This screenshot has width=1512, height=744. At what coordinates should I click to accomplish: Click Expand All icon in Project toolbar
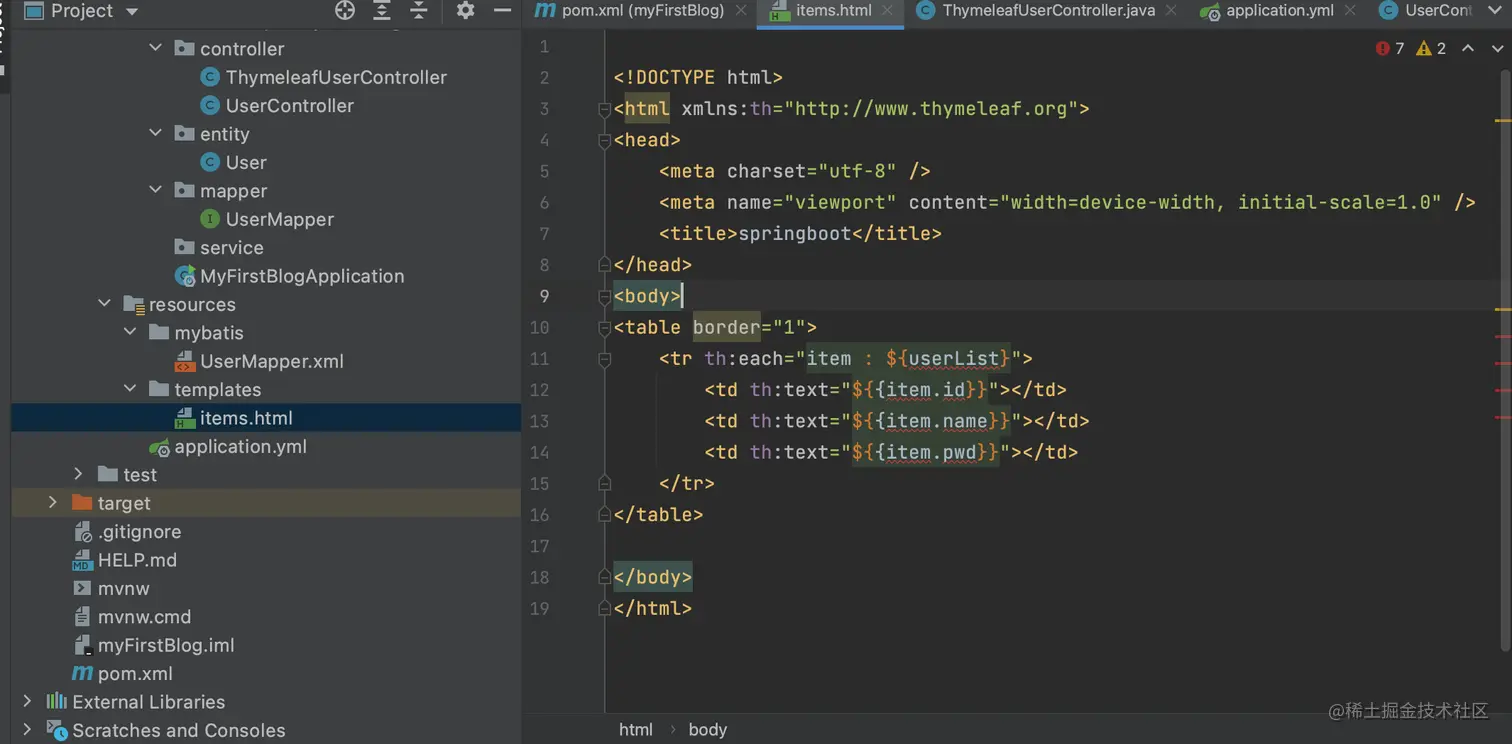point(382,11)
